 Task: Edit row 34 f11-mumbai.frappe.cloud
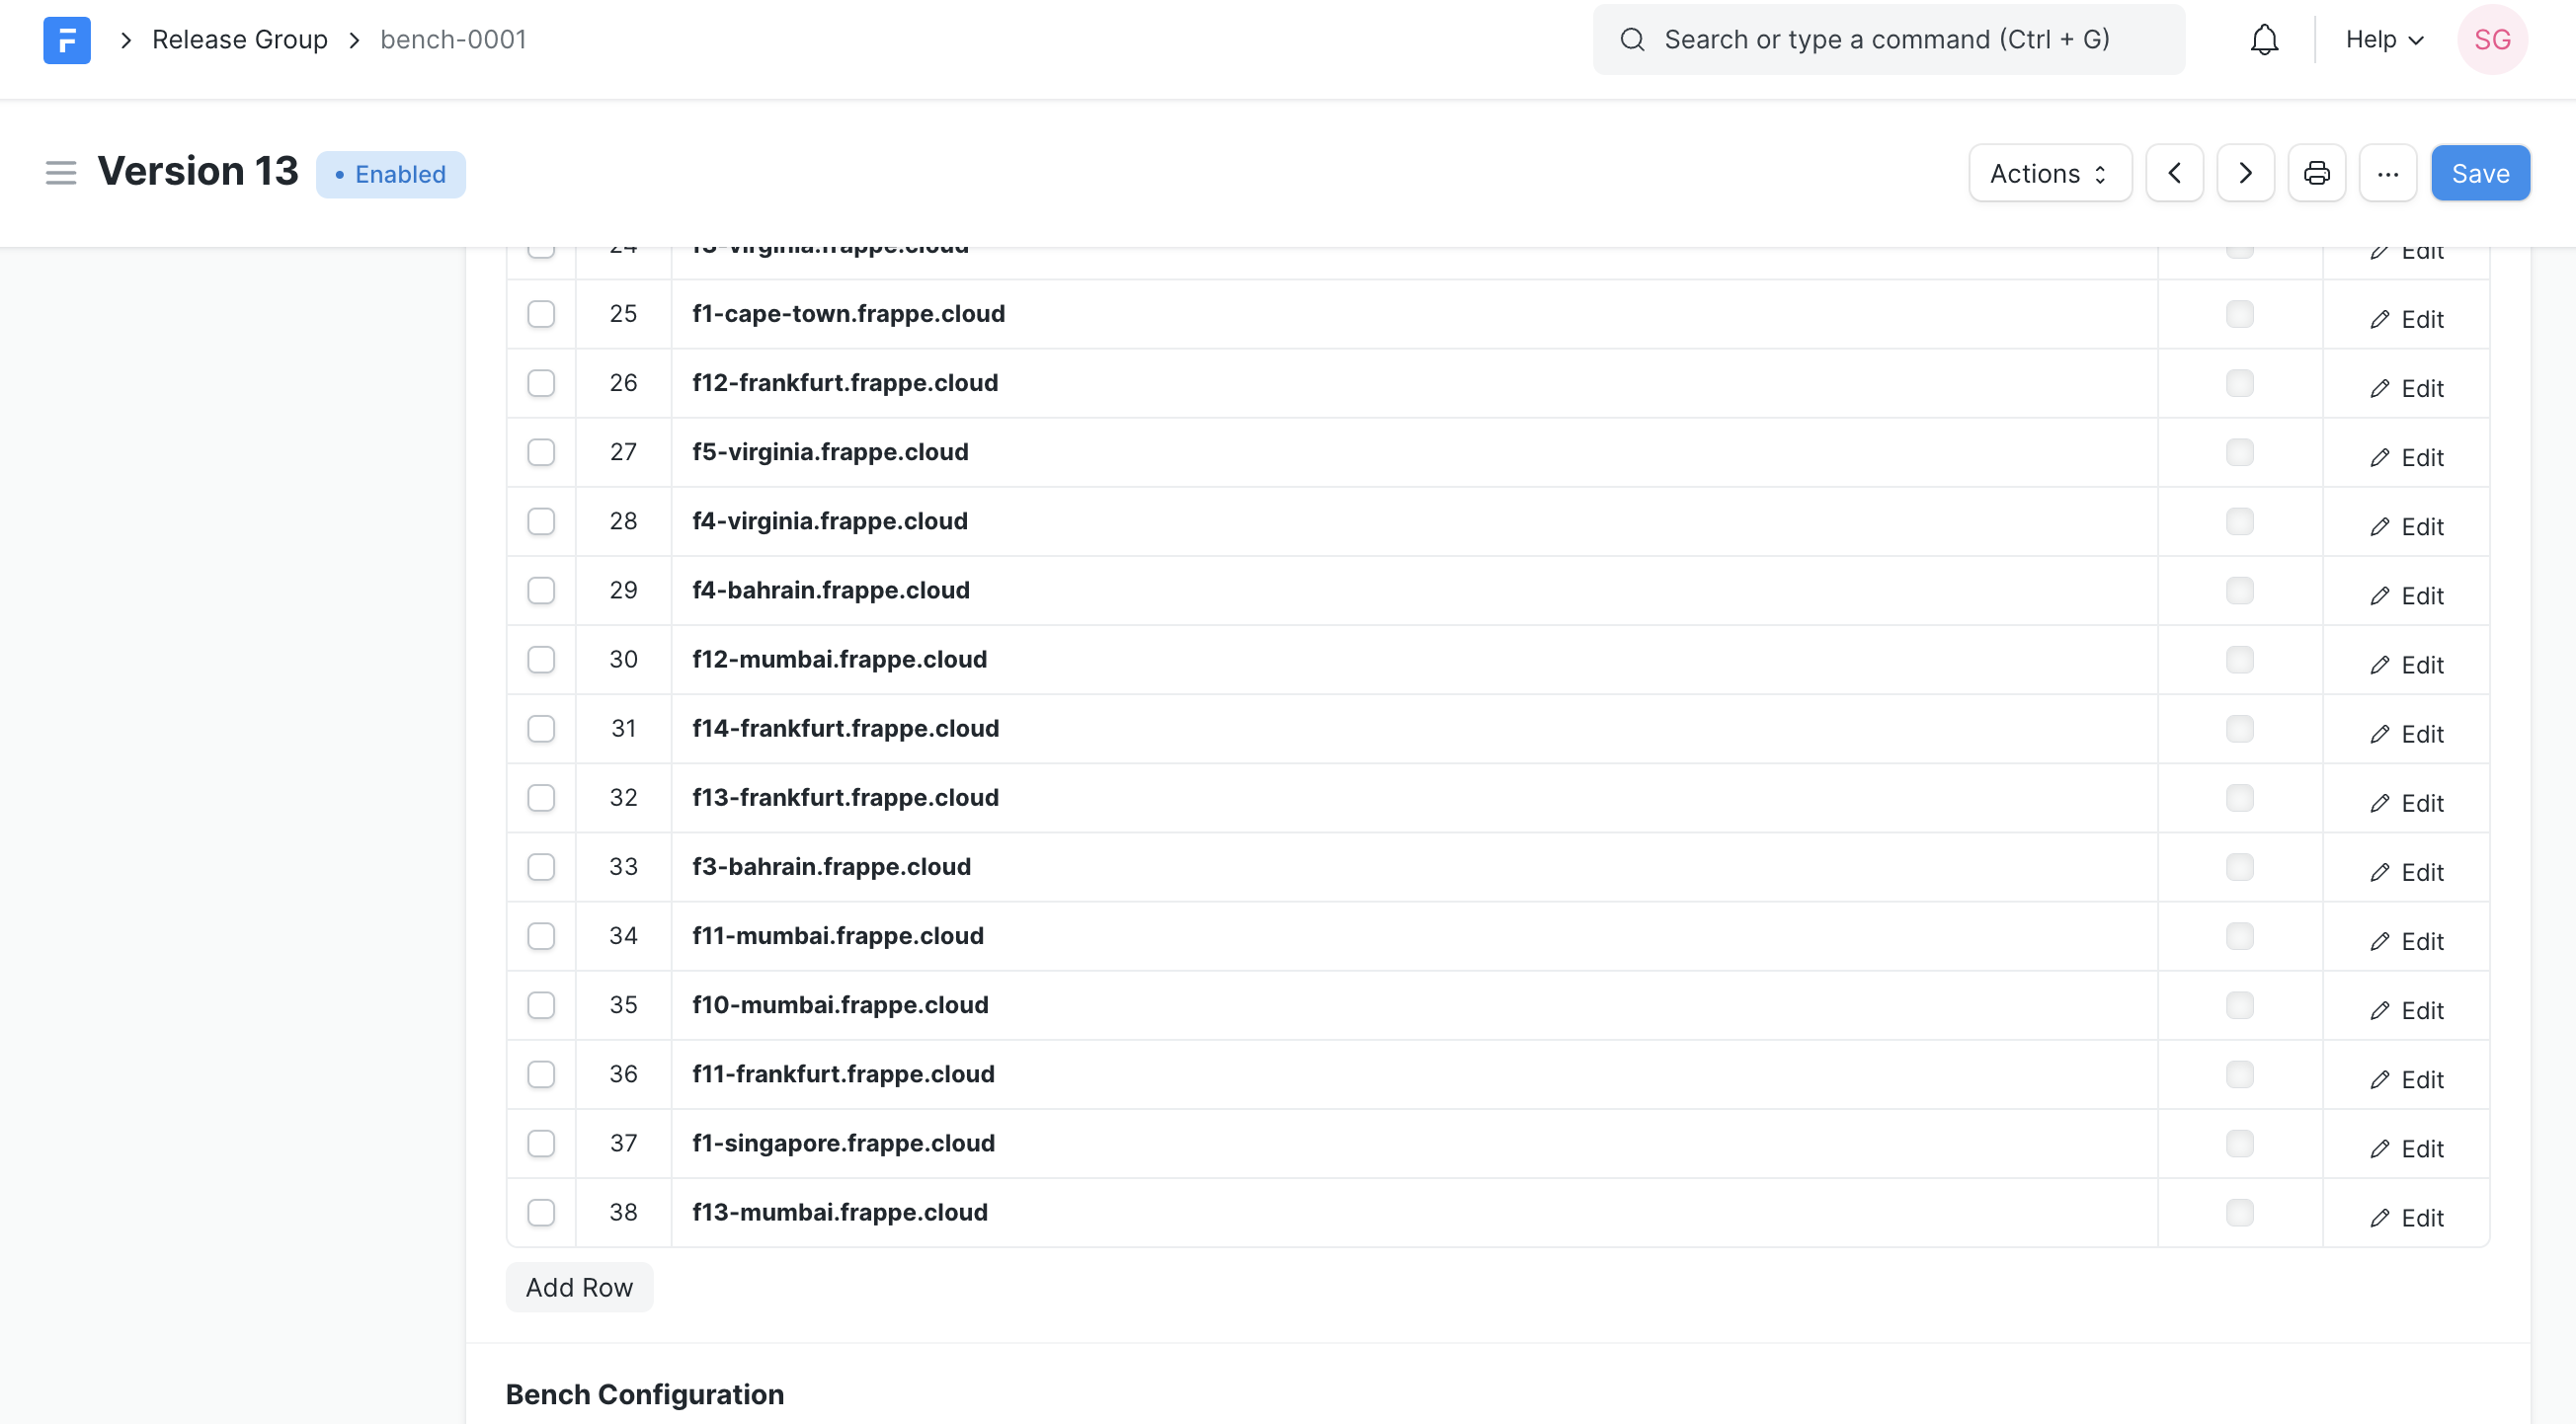[x=2406, y=941]
